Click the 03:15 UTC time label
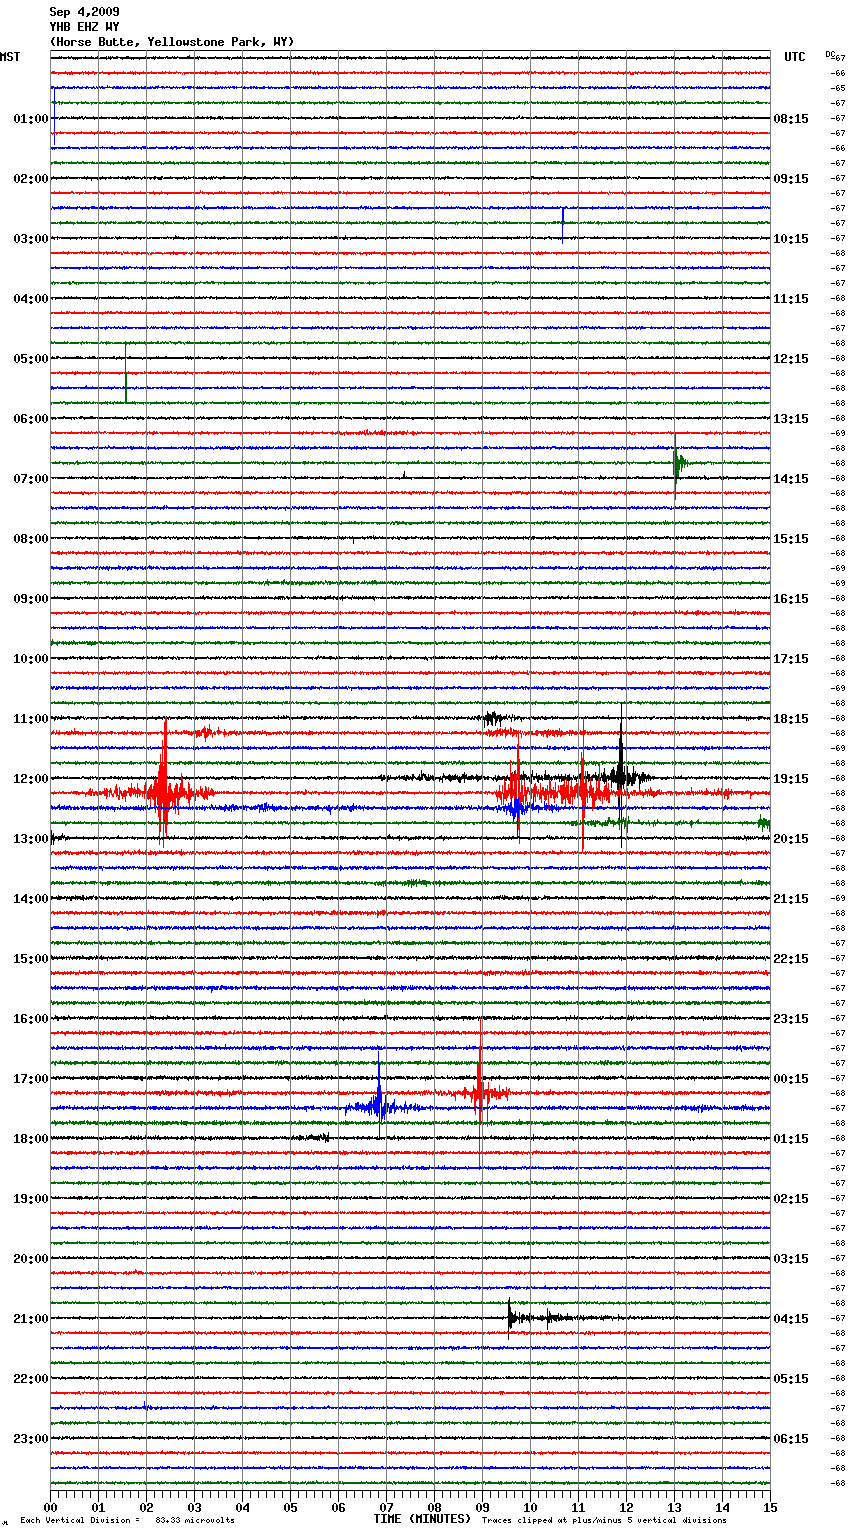This screenshot has width=850, height=1534. point(791,1259)
